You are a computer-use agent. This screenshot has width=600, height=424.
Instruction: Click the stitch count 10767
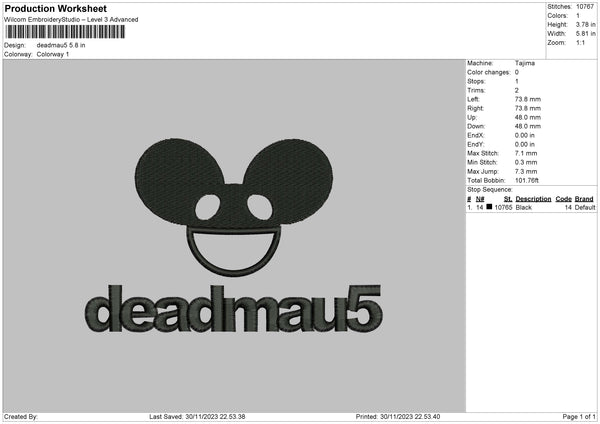pos(585,7)
